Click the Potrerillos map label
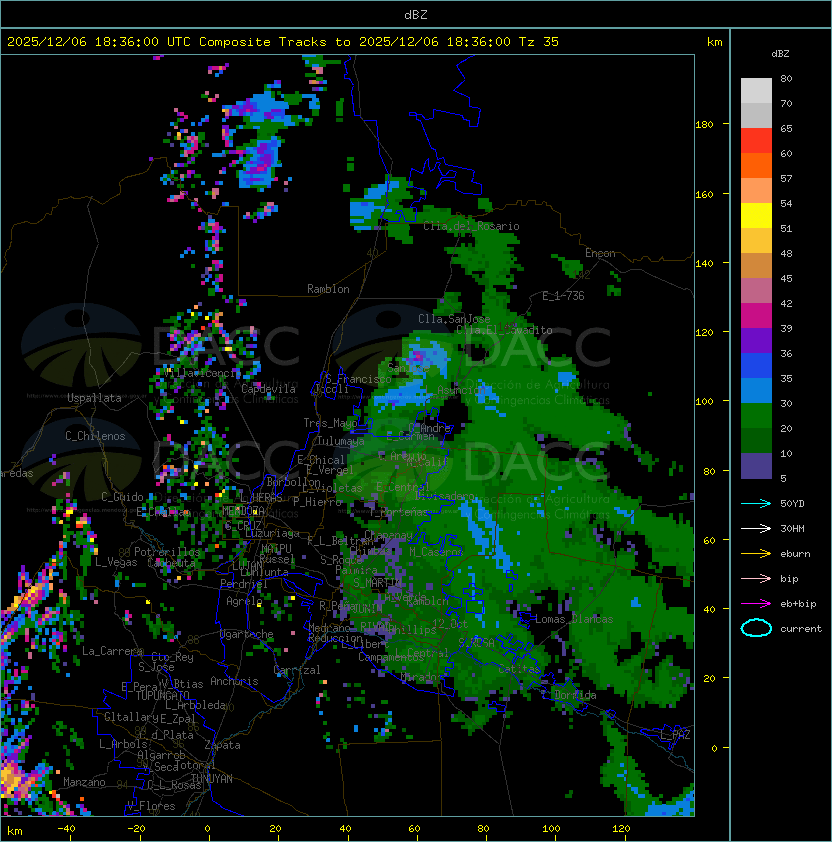The image size is (832, 842). 167,552
